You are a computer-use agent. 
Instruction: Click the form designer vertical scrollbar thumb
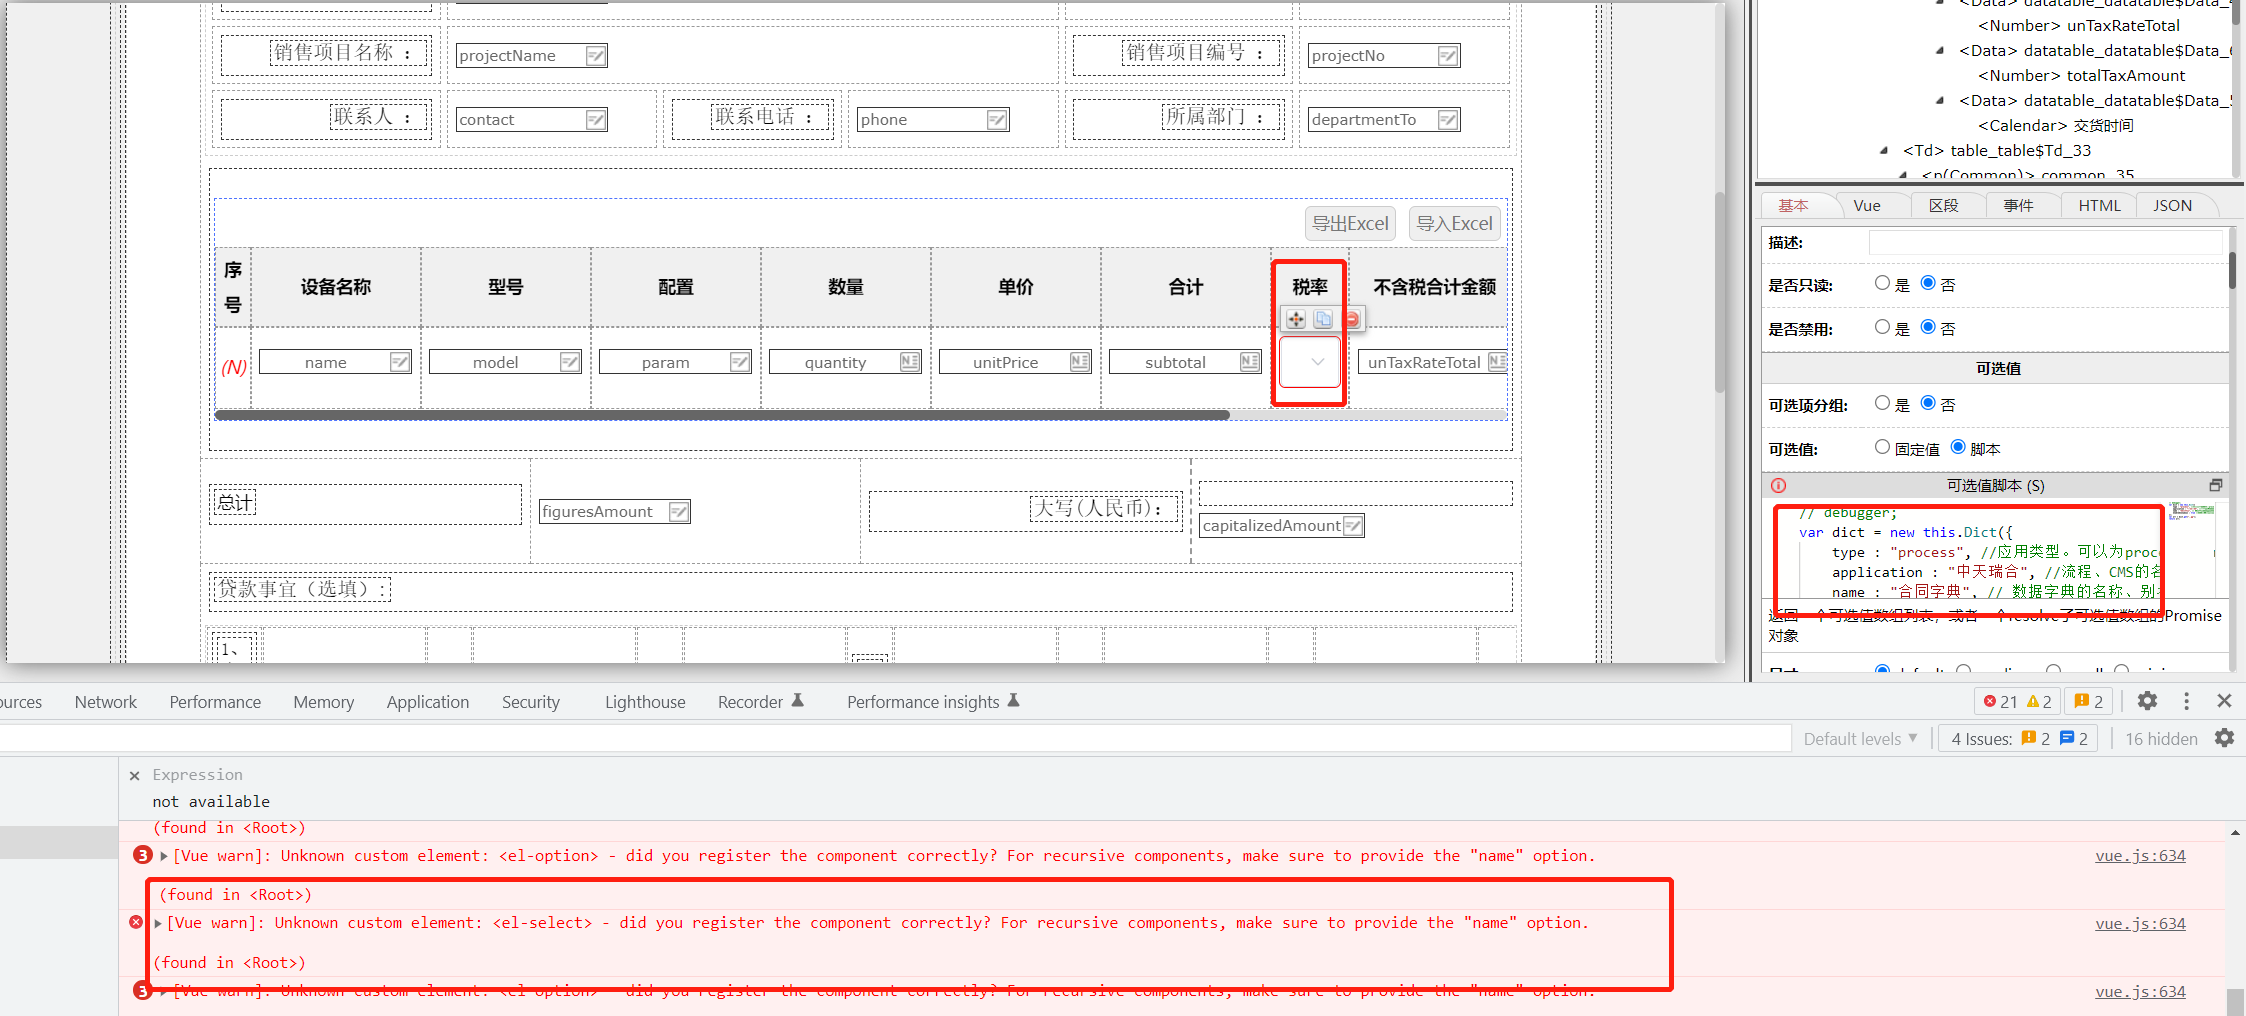pos(1720,292)
